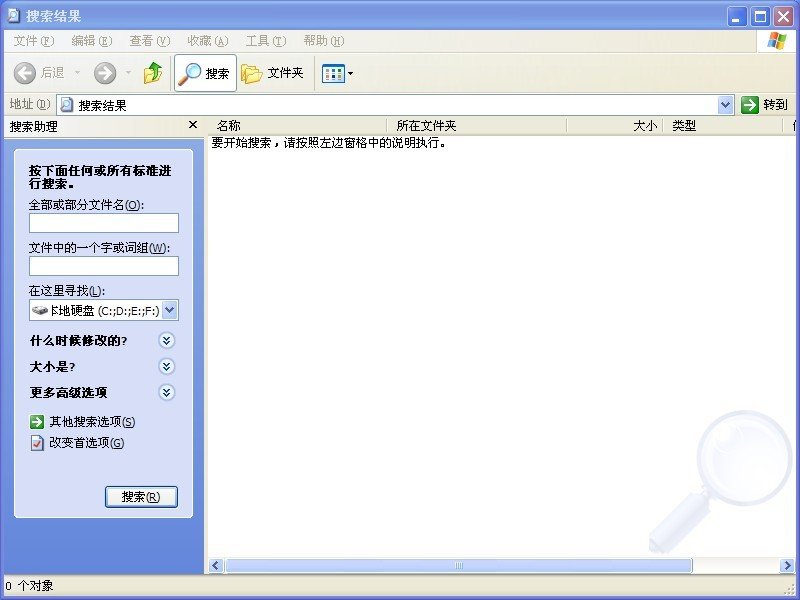Open the Views icon dropdown
The width and height of the screenshot is (800, 600).
click(337, 73)
